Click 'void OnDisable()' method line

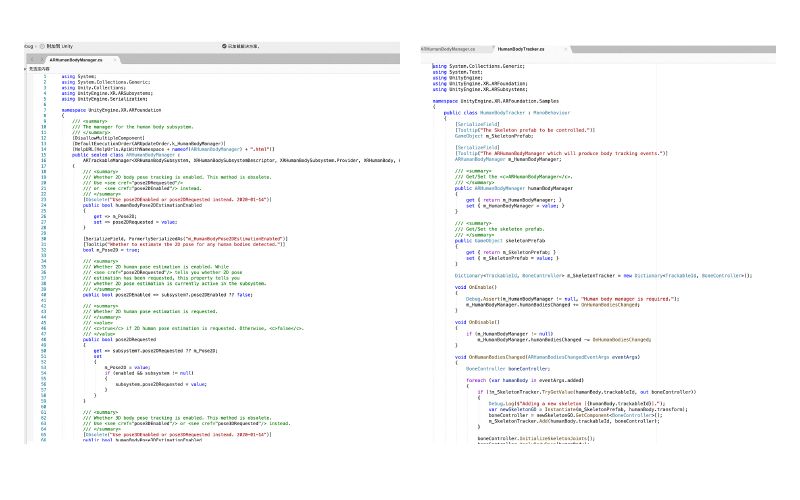pos(477,322)
